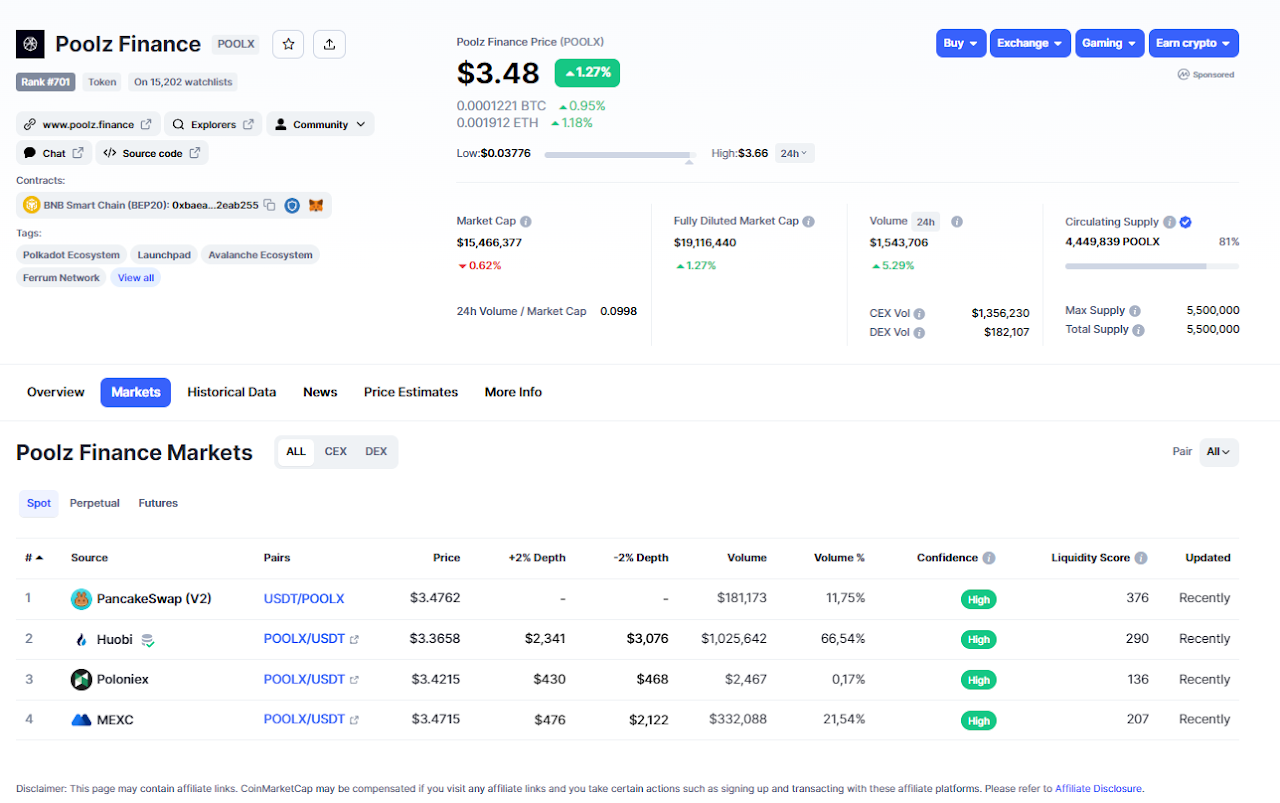This screenshot has width=1280, height=803.
Task: Click the verified circulating supply badge
Action: click(1185, 222)
